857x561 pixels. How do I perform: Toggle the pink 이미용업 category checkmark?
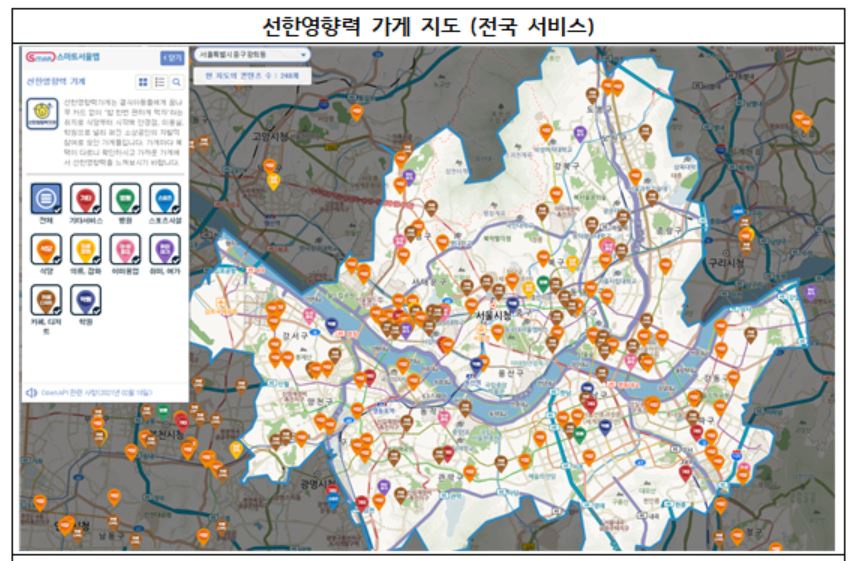125,246
